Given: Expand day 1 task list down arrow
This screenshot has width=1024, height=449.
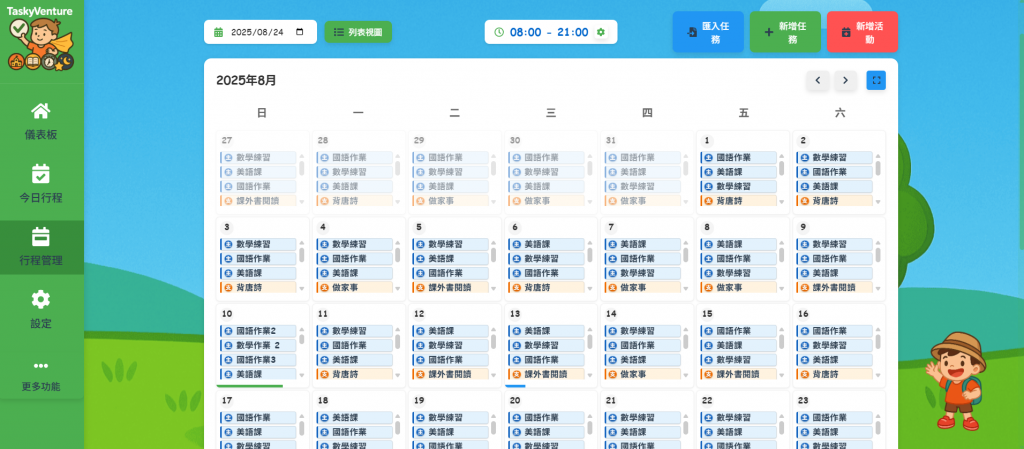Looking at the screenshot, I should (x=781, y=202).
